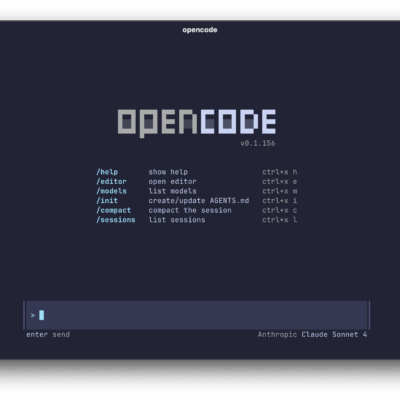Viewport: 400px width, 400px height.
Task: Click the /sessions command
Action: [116, 220]
